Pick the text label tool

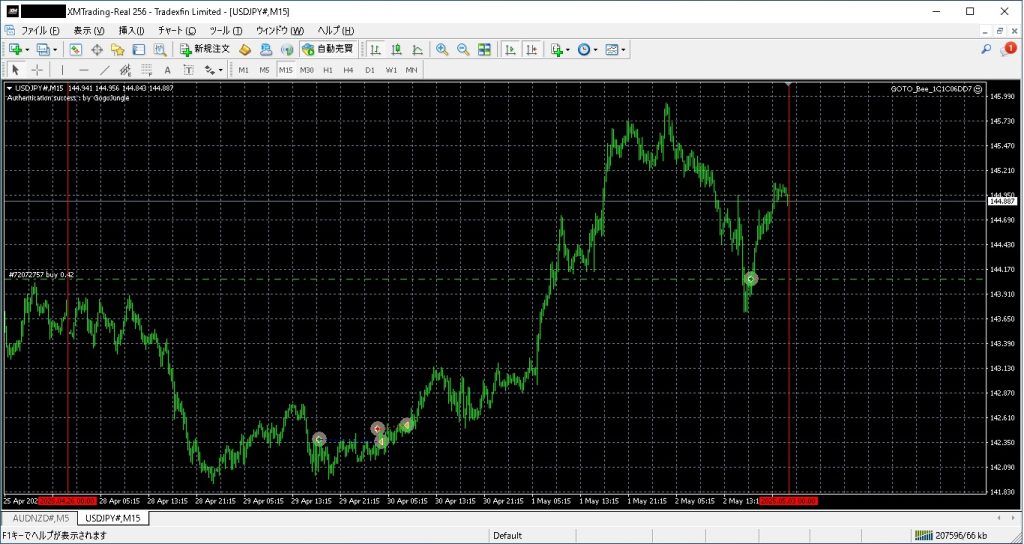click(166, 70)
